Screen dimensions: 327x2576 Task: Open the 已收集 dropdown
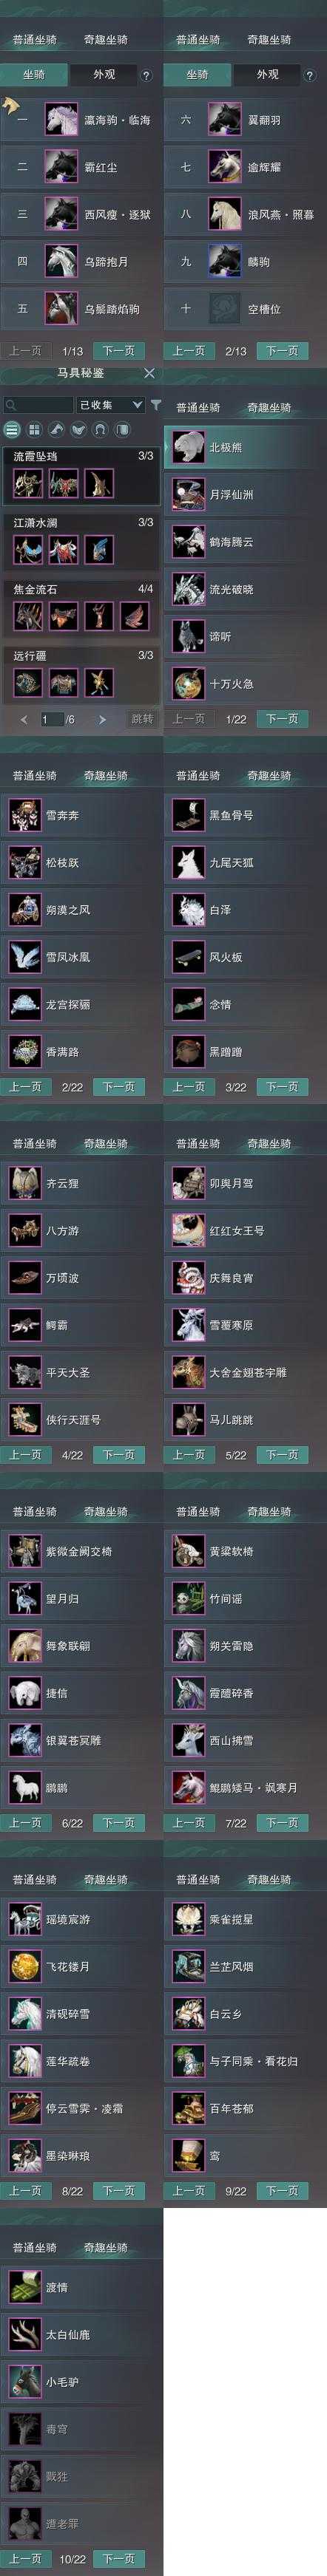tap(110, 405)
